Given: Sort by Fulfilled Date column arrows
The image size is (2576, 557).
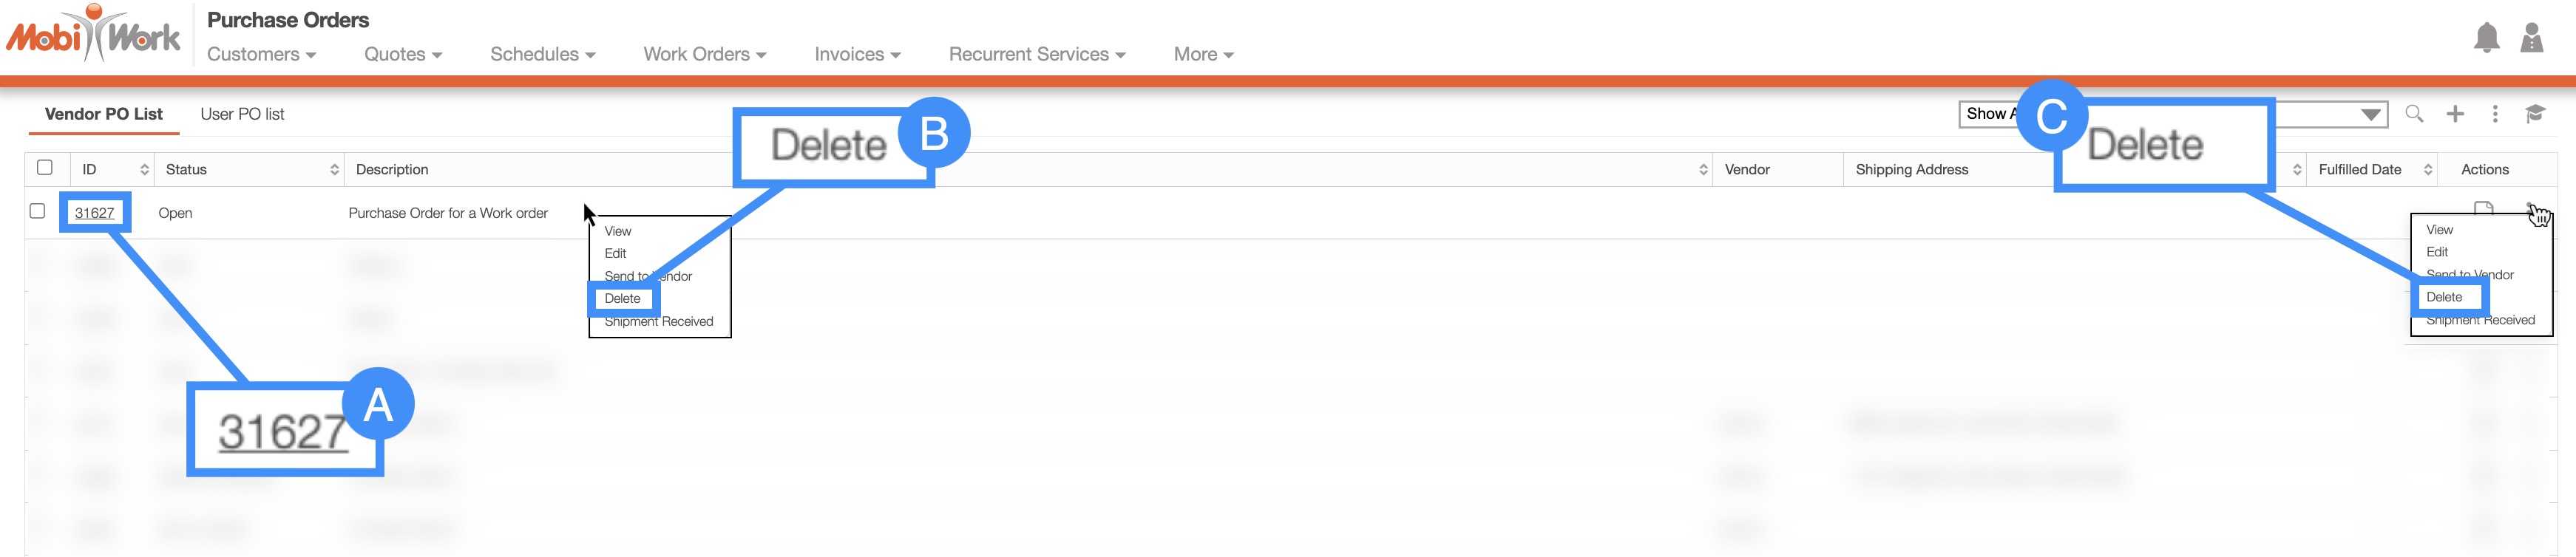Looking at the screenshot, I should [2428, 170].
